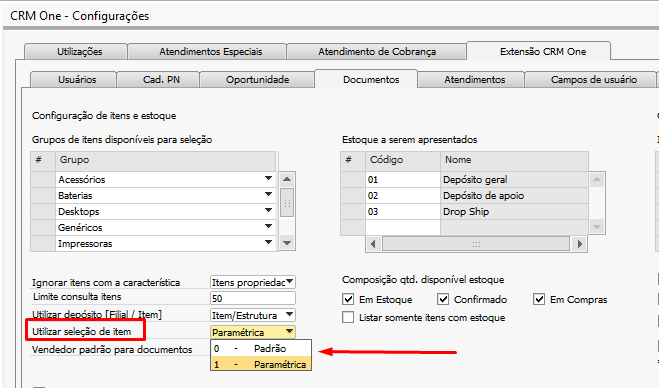Go to the Usuários sub-tab
659x388 pixels.
coord(74,79)
